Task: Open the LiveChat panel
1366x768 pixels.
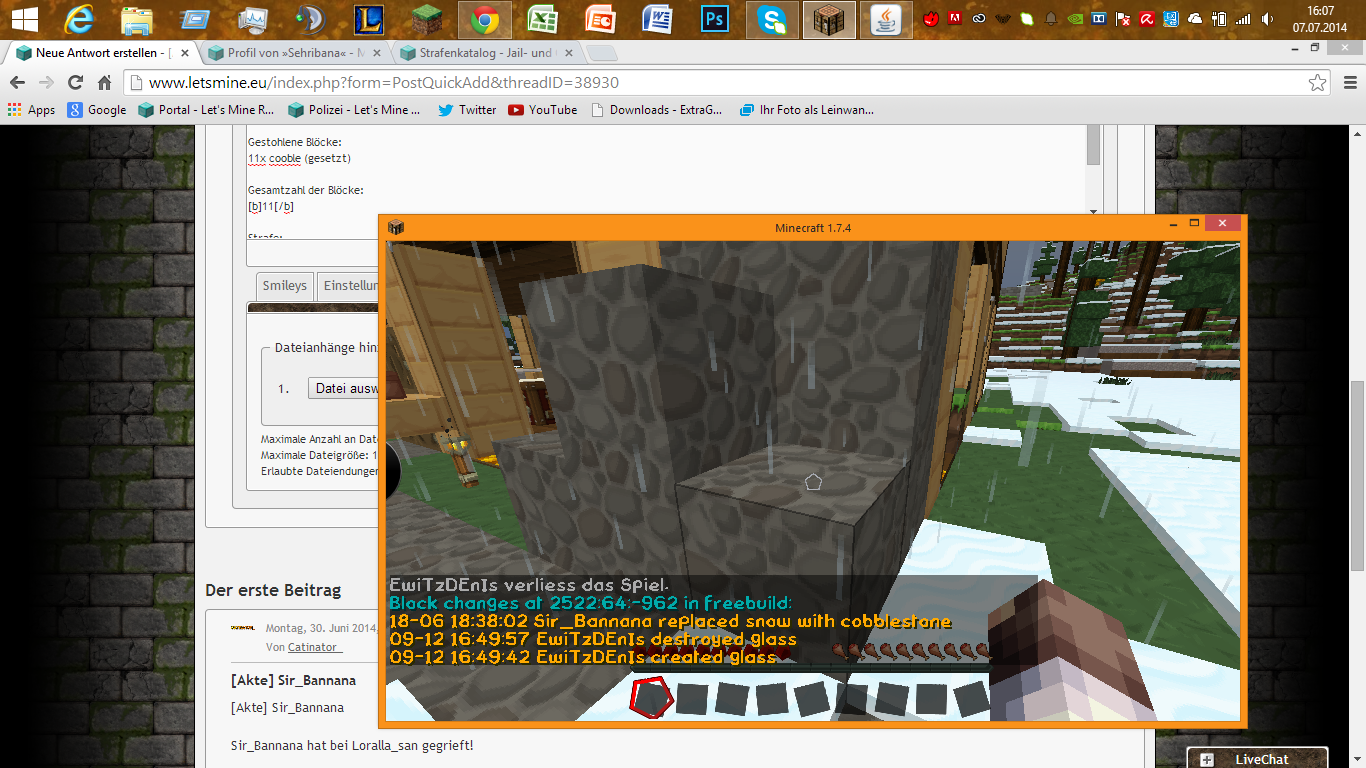Action: 1257,759
